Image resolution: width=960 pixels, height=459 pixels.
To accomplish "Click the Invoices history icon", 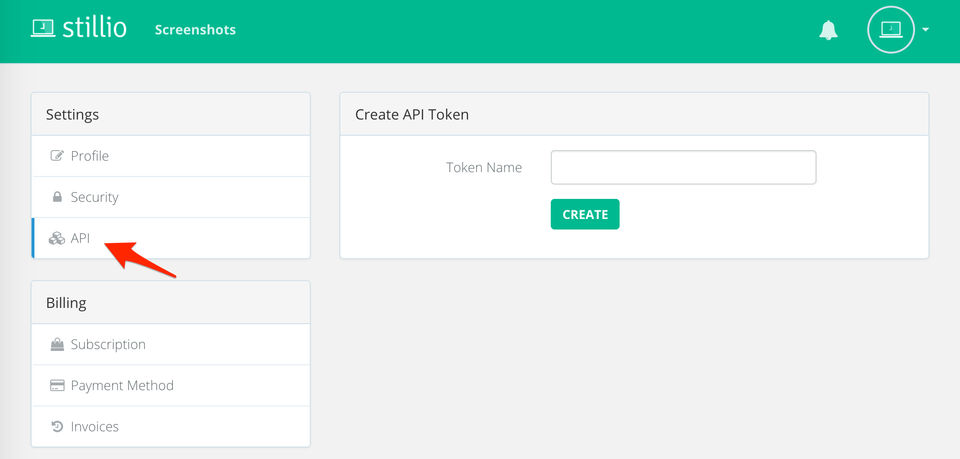I will [x=57, y=426].
